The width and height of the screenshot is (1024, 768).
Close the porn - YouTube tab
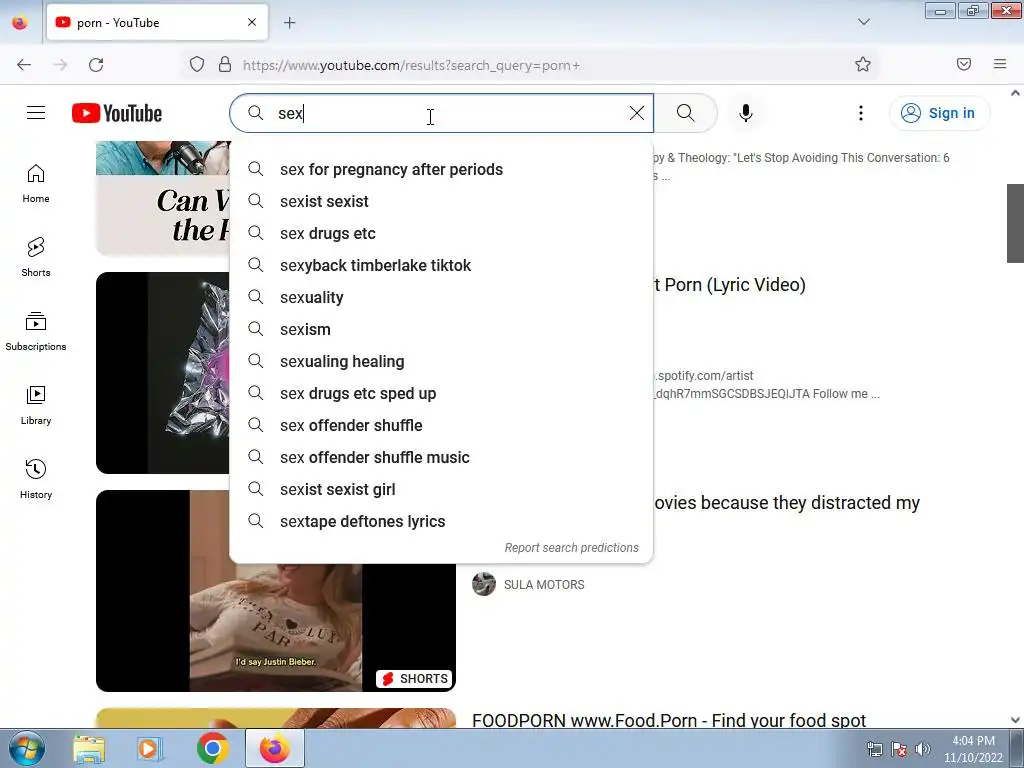252,22
